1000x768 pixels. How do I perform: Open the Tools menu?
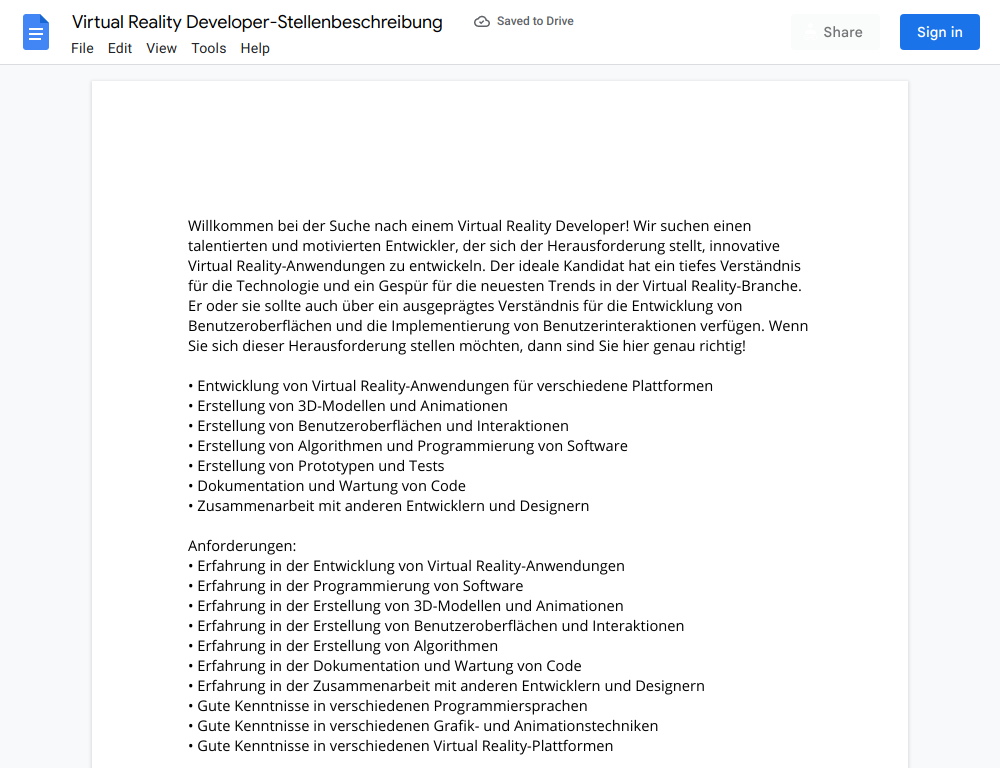[x=209, y=48]
